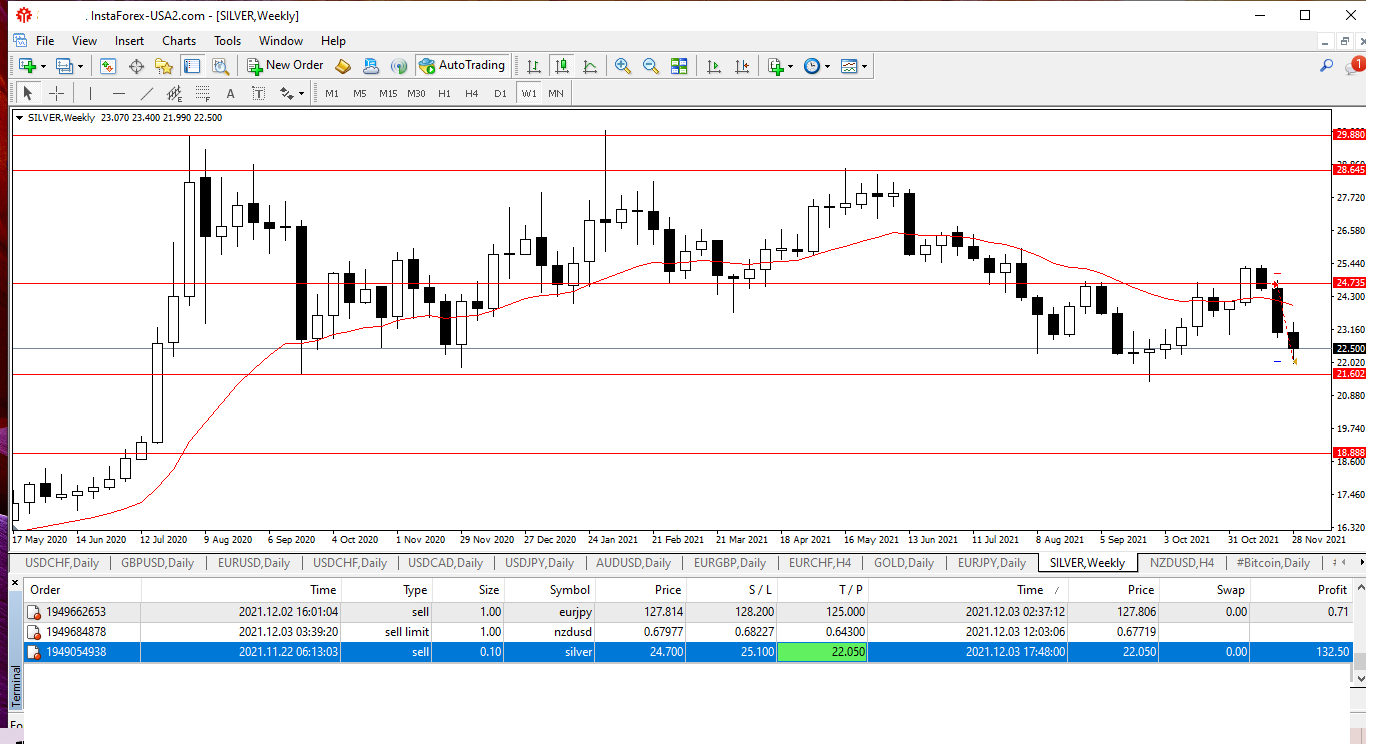Switch timeframe to M15
1382x744 pixels.
click(x=388, y=93)
